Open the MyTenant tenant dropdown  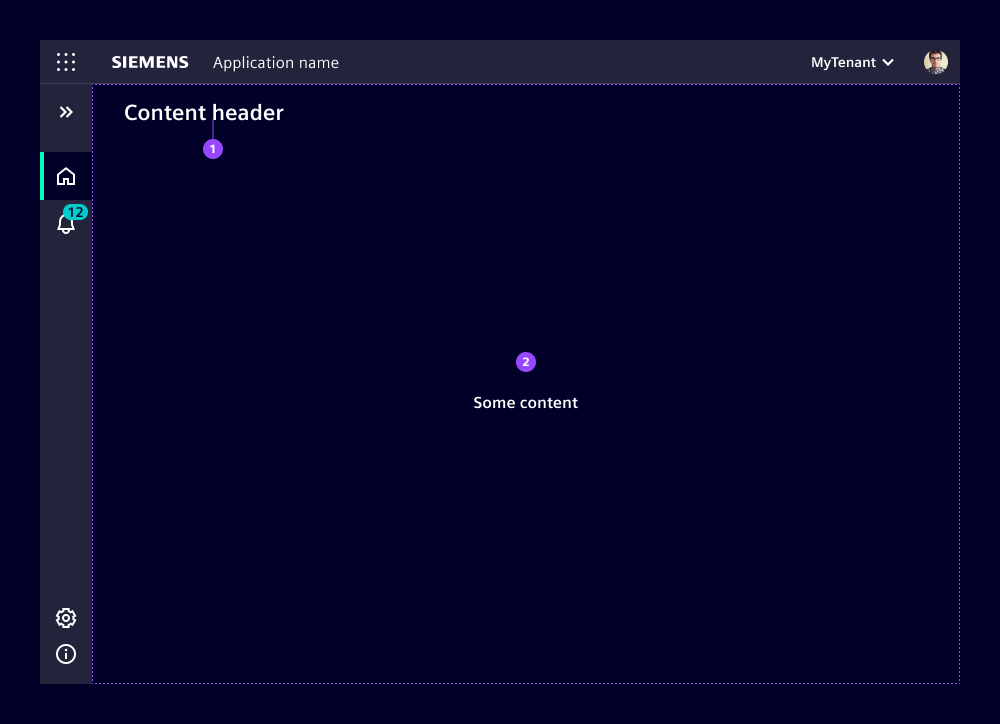pyautogui.click(x=843, y=62)
